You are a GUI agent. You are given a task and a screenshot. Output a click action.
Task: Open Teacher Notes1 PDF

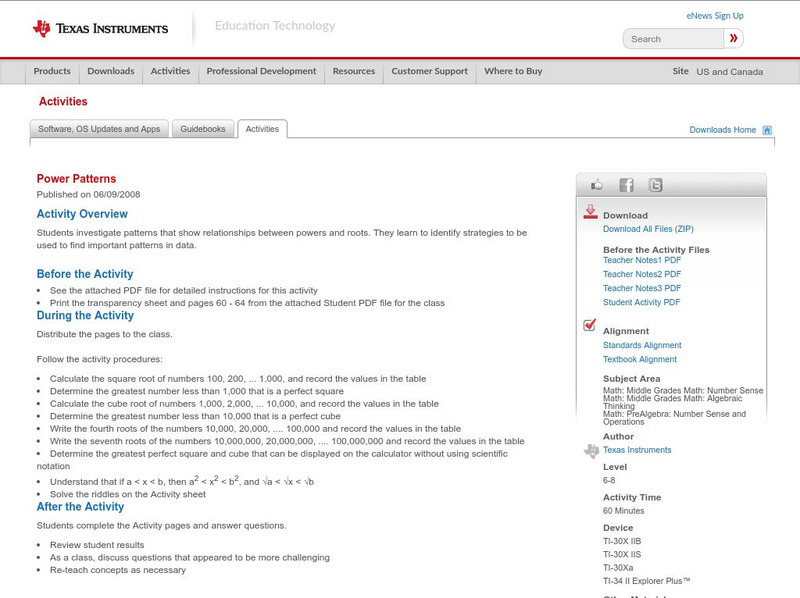pyautogui.click(x=642, y=260)
